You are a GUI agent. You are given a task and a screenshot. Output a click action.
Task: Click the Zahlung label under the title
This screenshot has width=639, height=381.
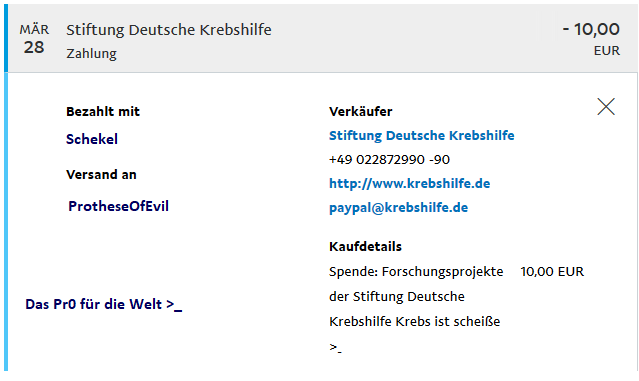pos(91,53)
